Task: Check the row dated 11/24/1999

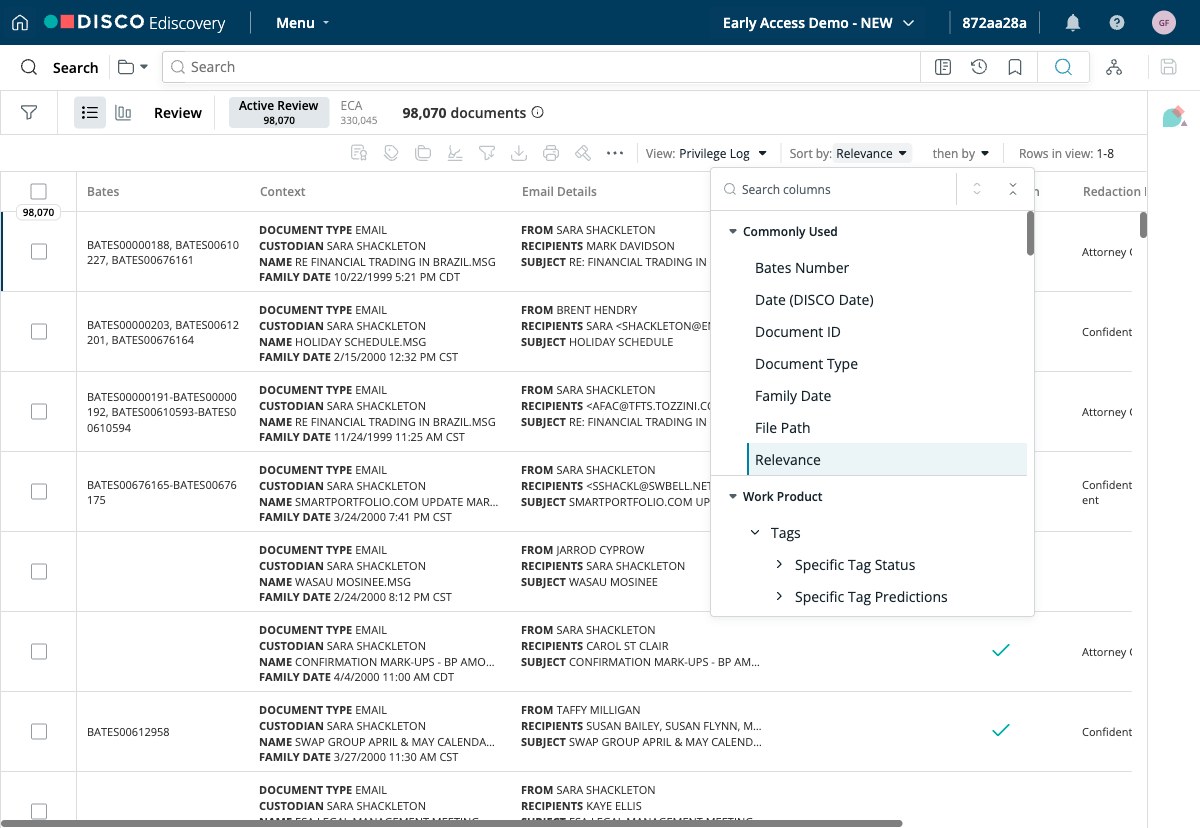Action: 38,412
